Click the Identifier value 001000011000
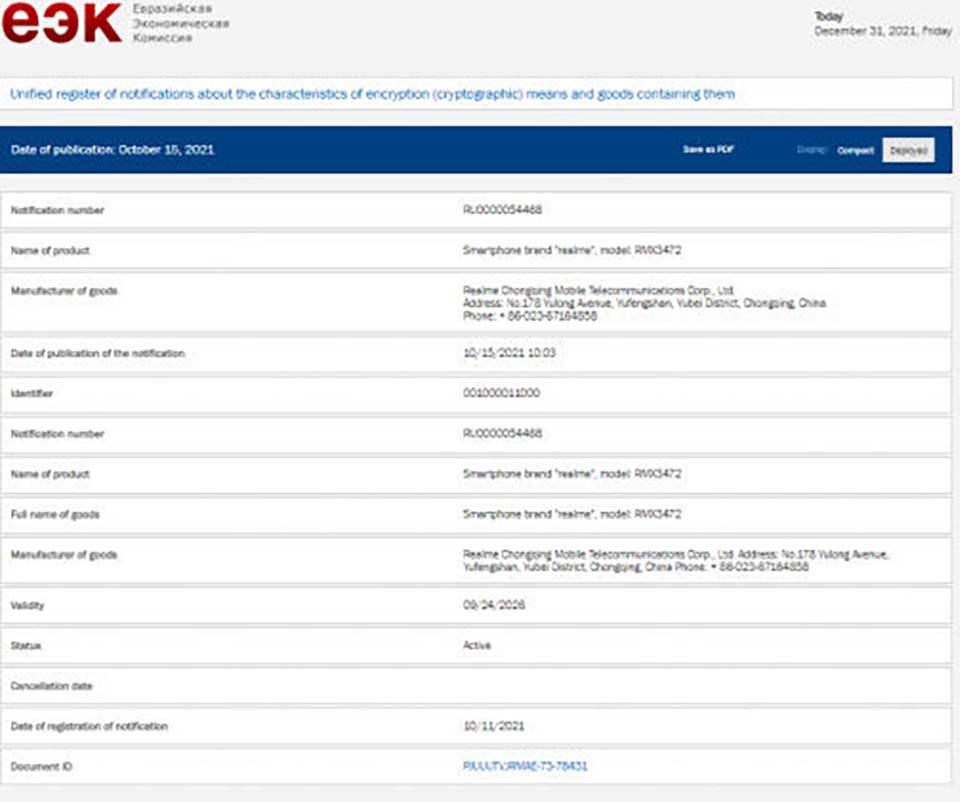Screen dimensions: 960x802 click(501, 393)
